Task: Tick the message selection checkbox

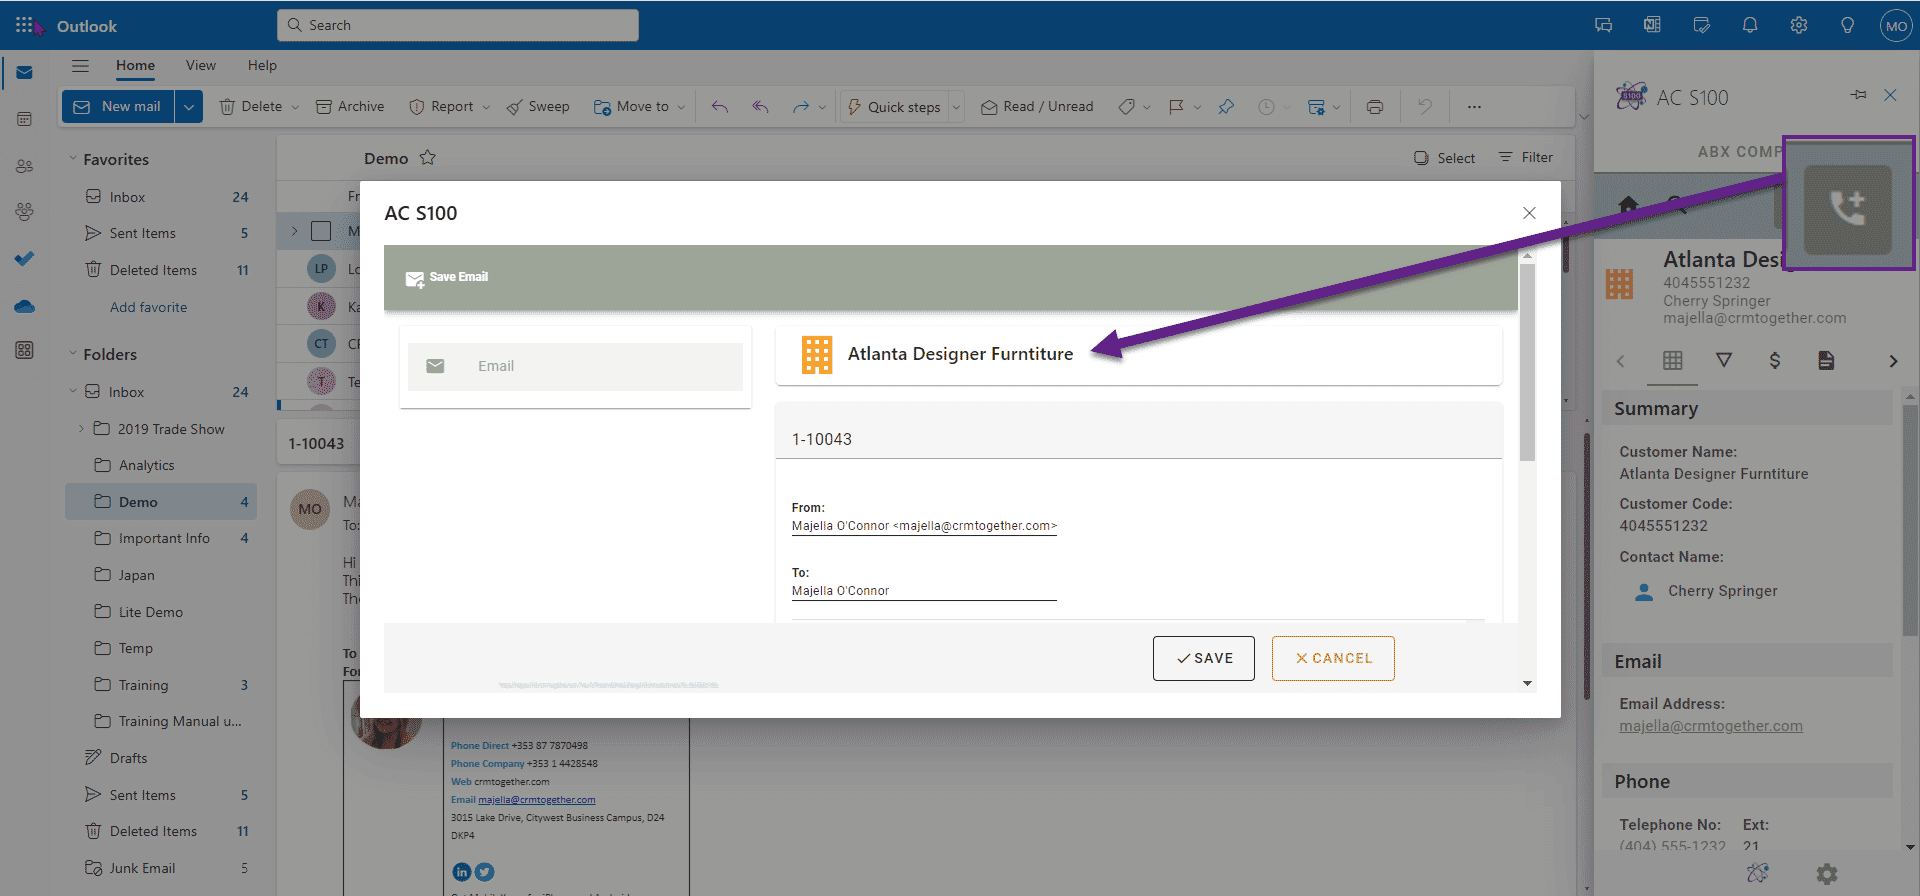Action: click(x=321, y=231)
